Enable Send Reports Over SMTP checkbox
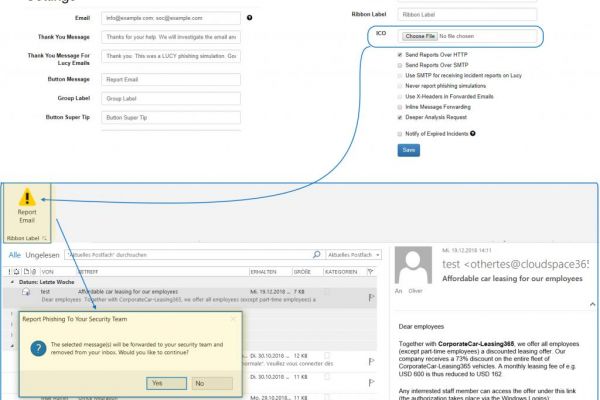Screen dimensions: 600x400 point(399,64)
